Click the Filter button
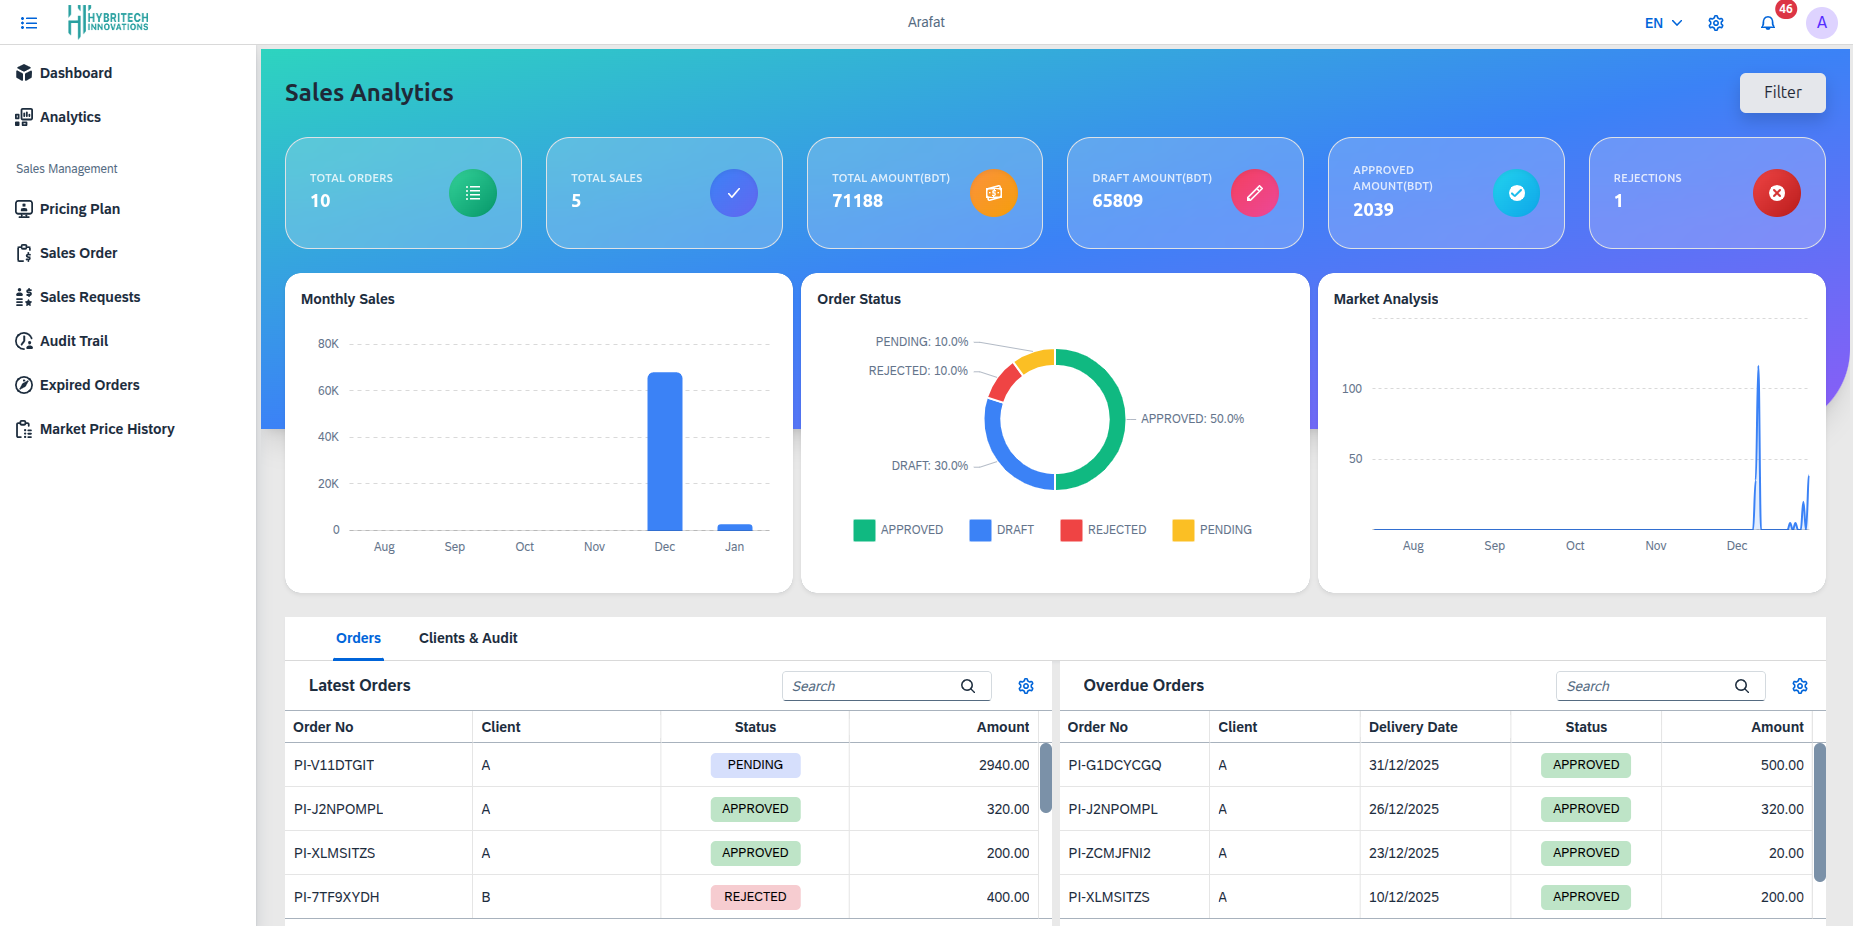 click(1782, 92)
